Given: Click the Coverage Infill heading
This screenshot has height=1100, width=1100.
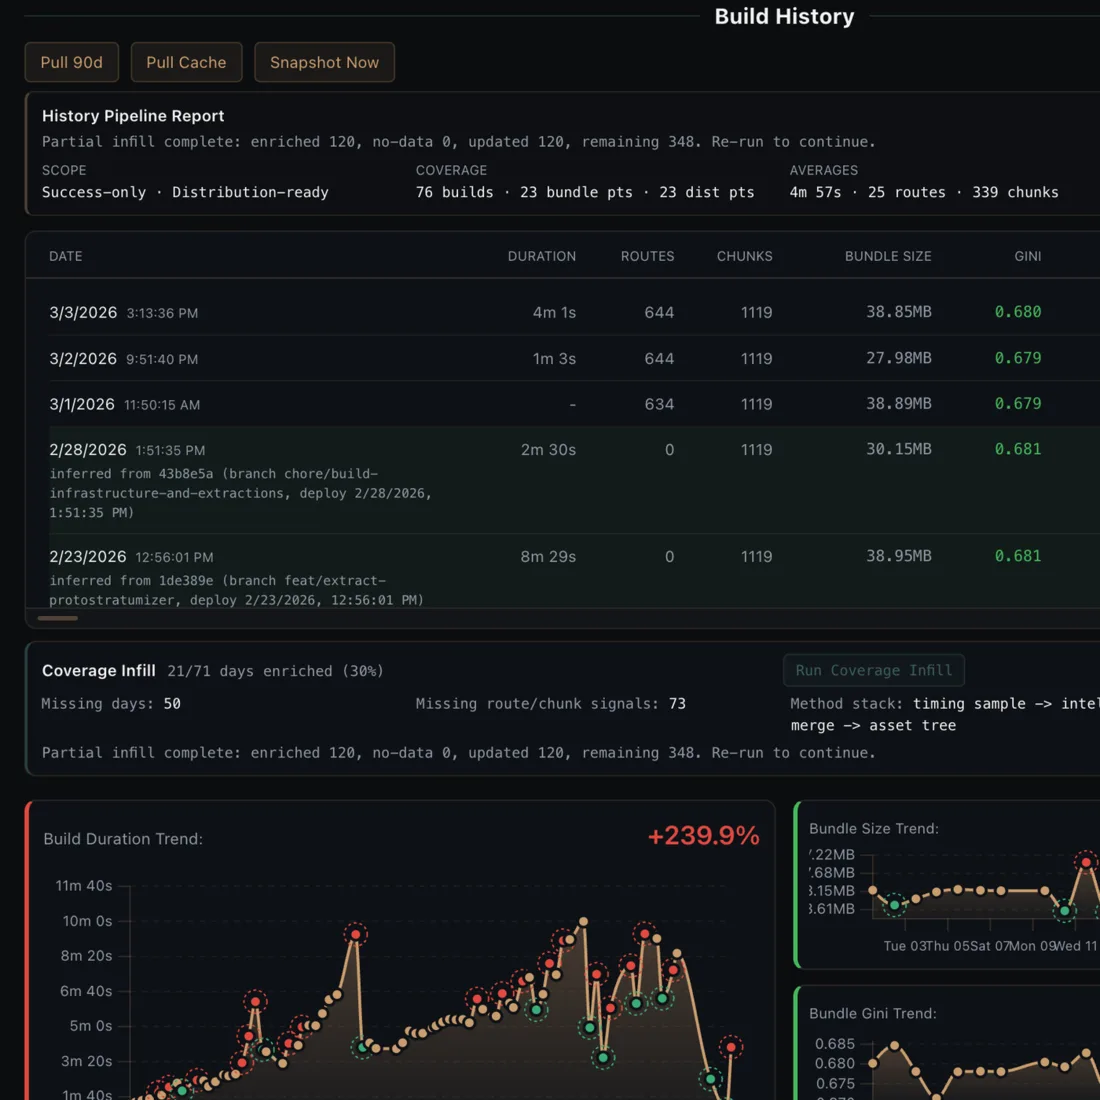Looking at the screenshot, I should click(99, 671).
